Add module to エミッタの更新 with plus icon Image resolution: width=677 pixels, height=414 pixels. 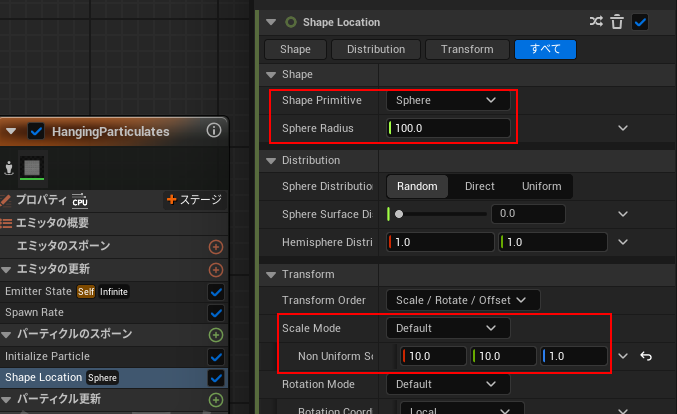click(x=215, y=269)
